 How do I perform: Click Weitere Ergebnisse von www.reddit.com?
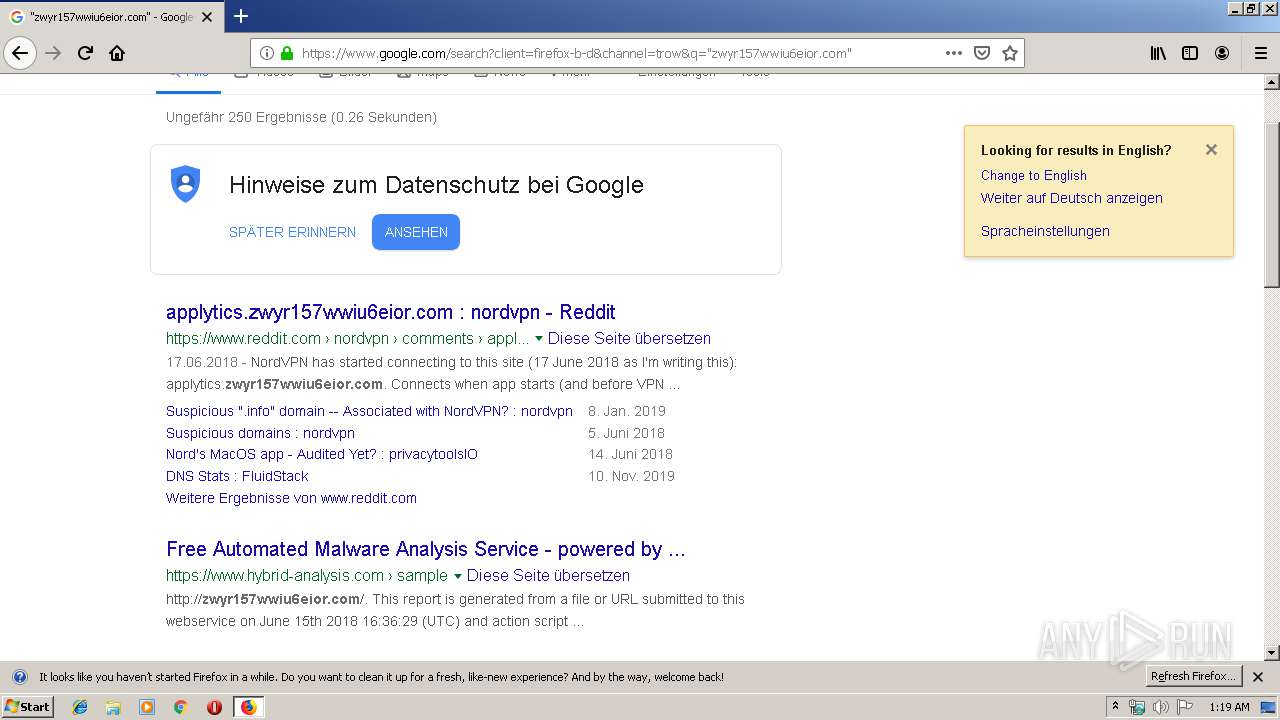291,498
